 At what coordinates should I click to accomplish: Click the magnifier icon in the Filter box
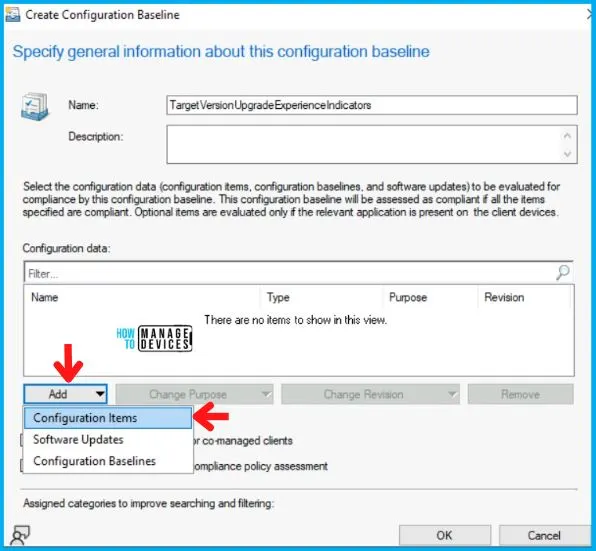pos(563,272)
